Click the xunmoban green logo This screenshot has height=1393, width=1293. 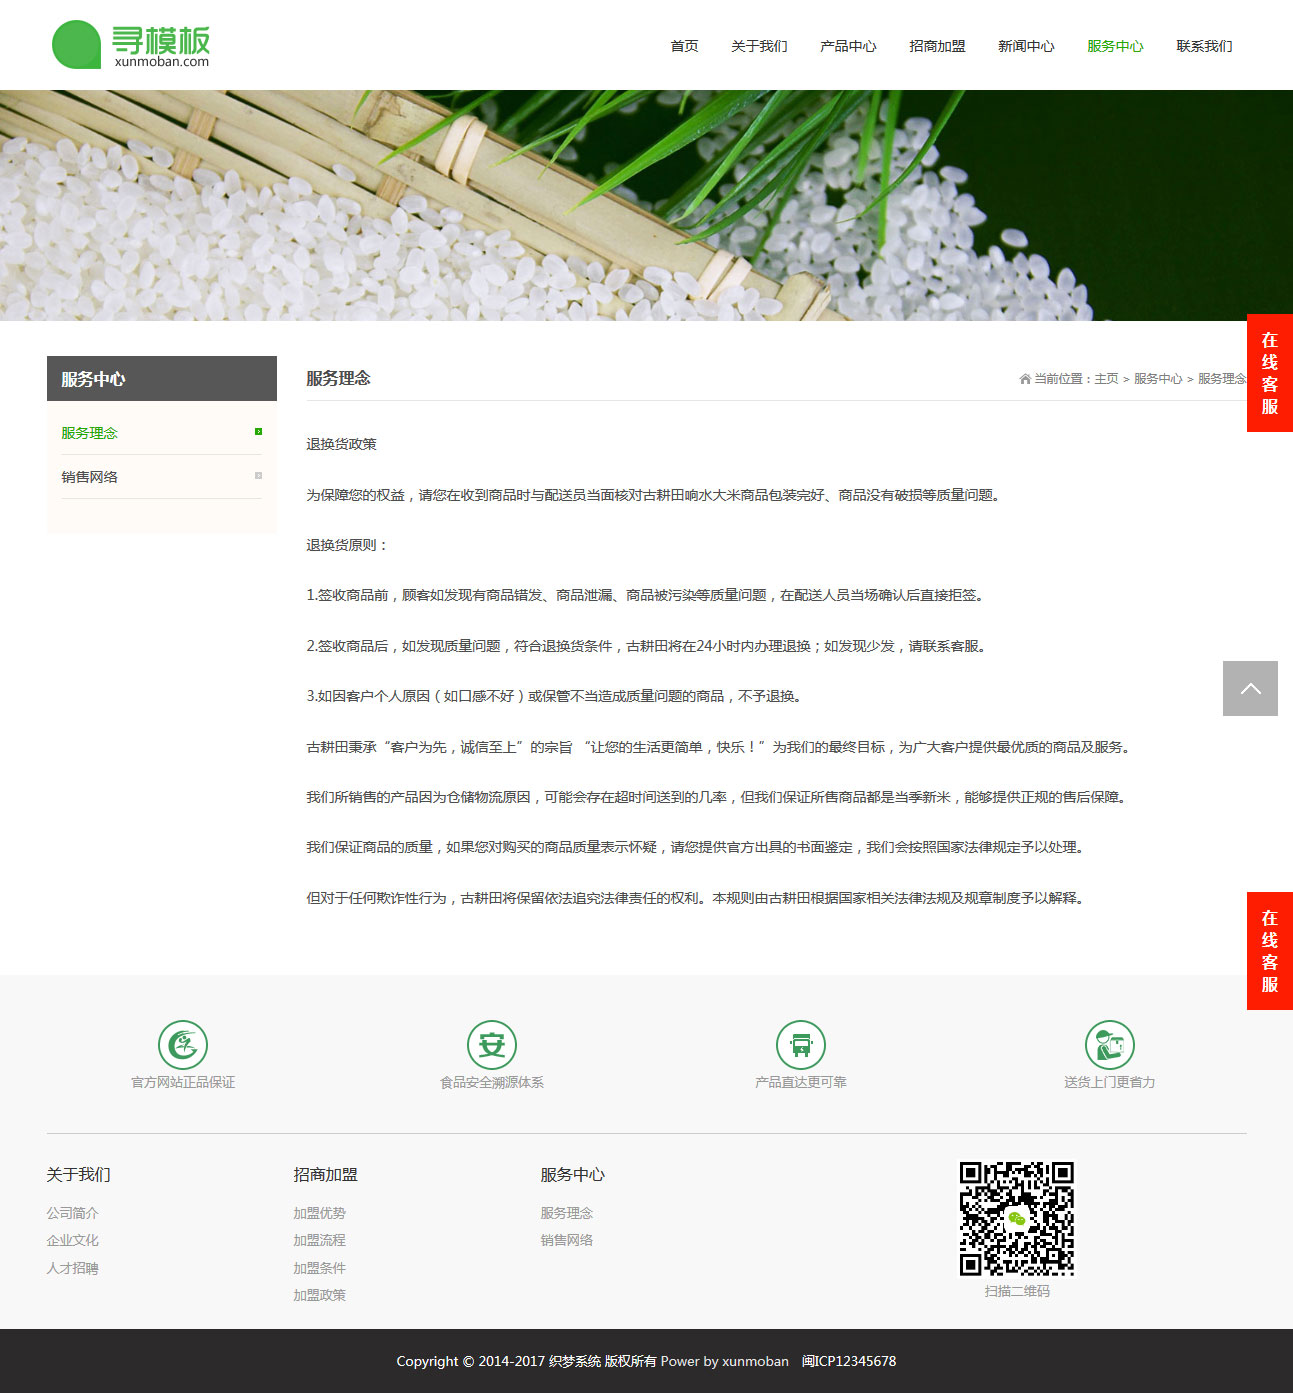pyautogui.click(x=130, y=45)
